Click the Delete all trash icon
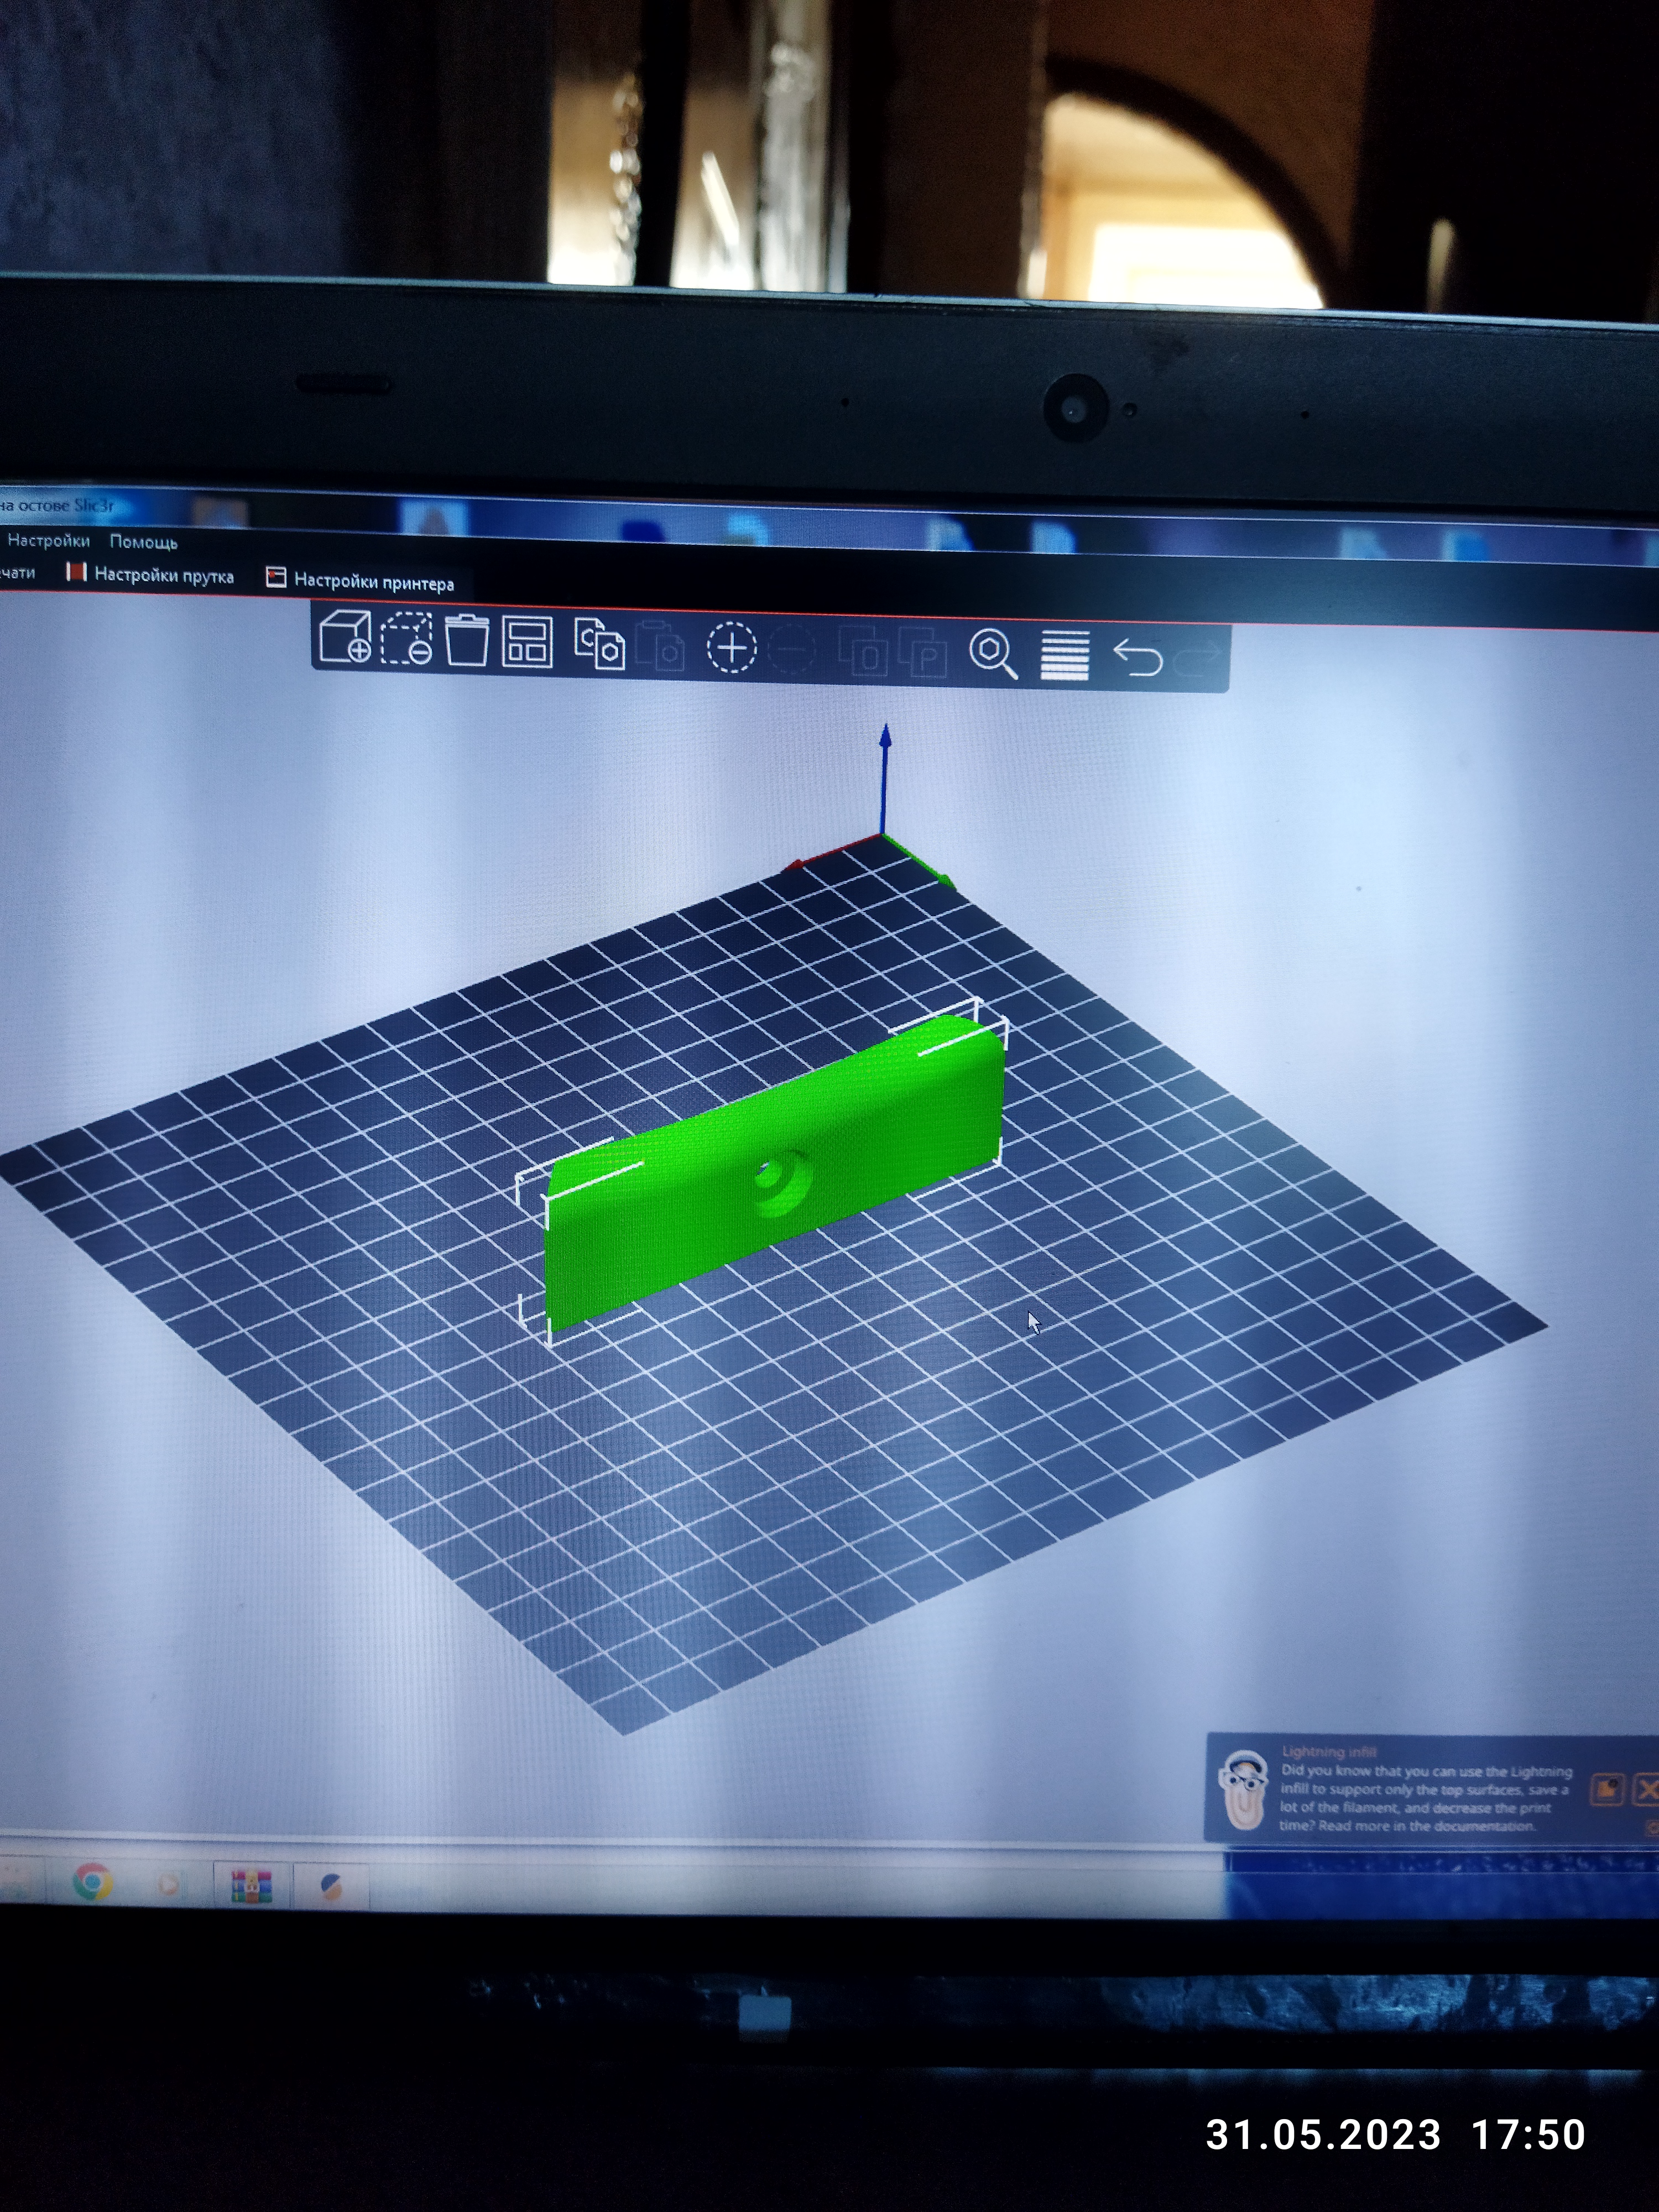 [466, 642]
